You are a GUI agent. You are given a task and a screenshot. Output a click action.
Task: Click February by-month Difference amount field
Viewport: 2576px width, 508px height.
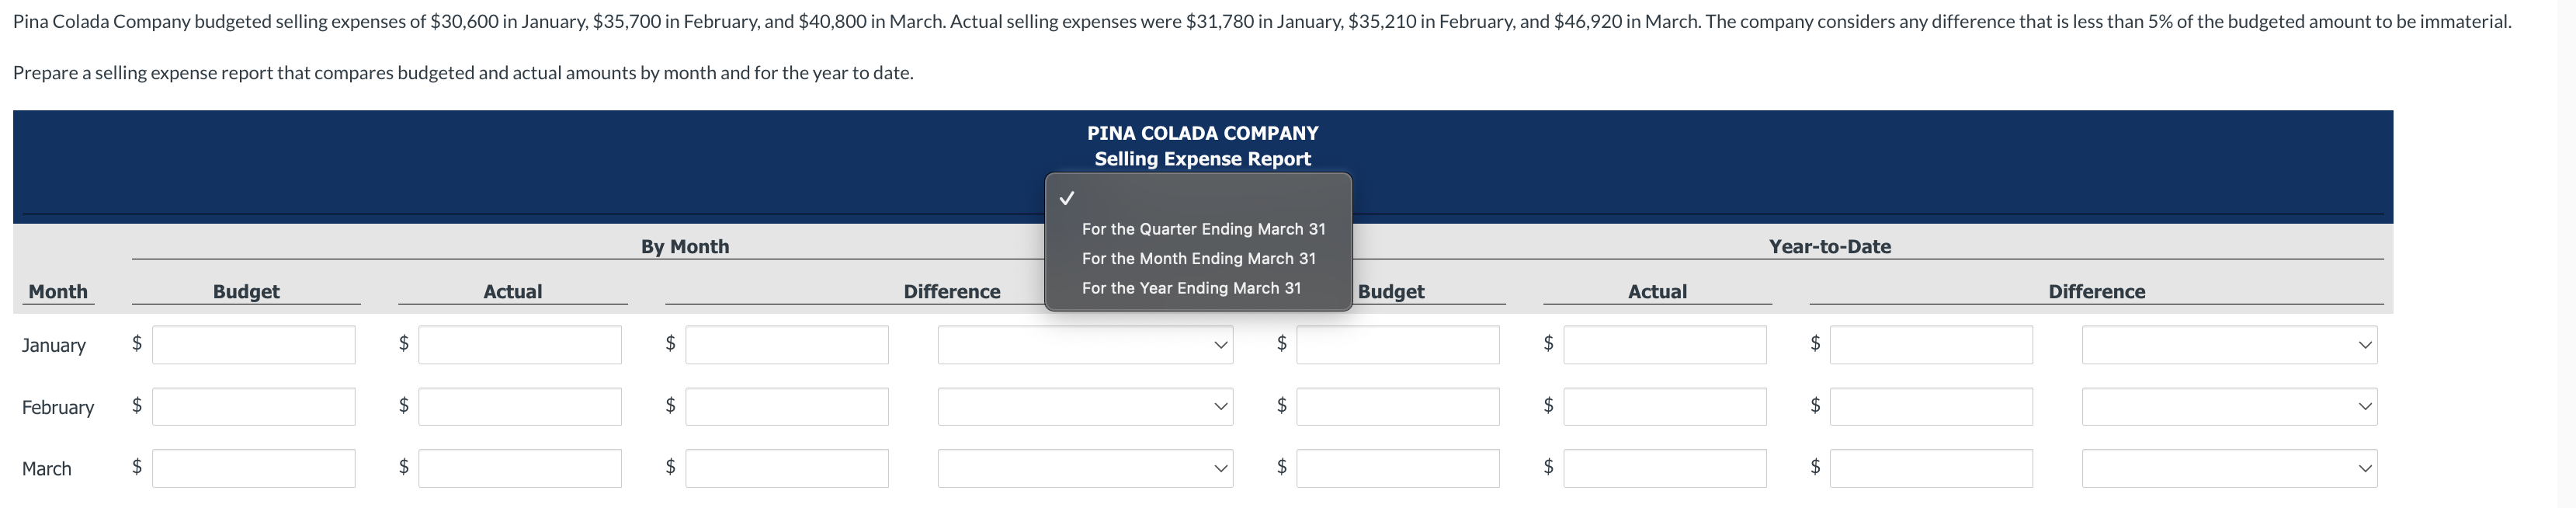787,407
